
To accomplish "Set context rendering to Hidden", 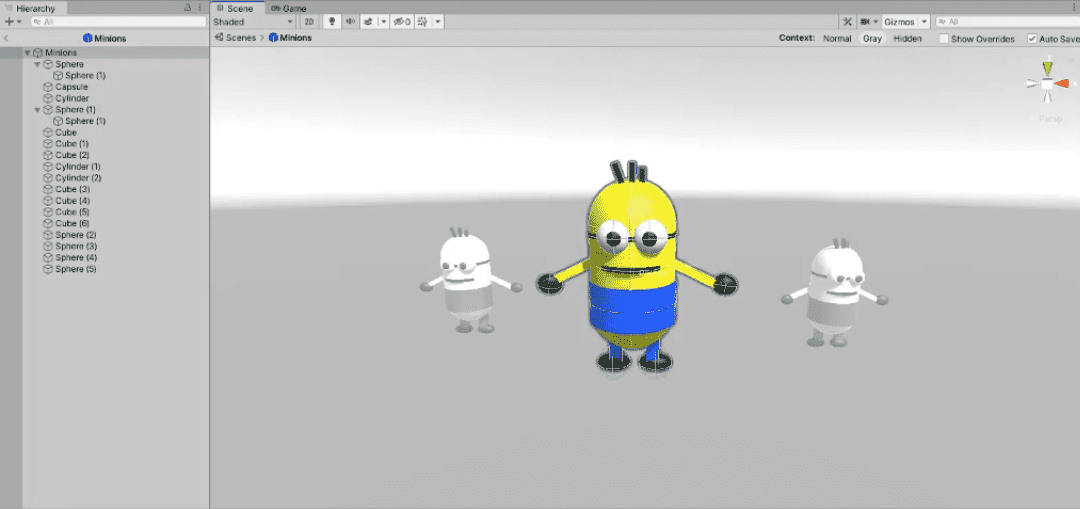I will click(x=907, y=39).
